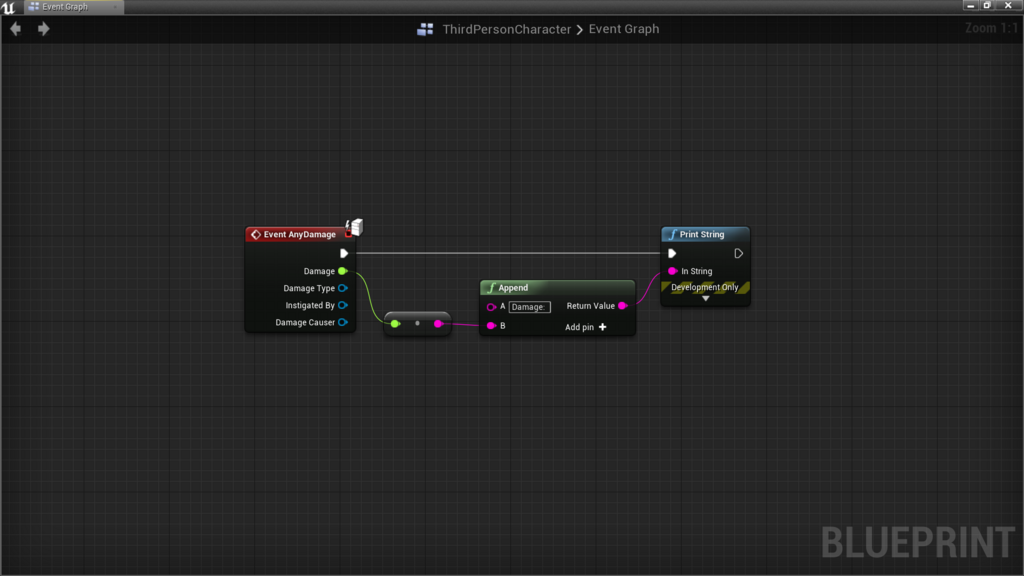The height and width of the screenshot is (576, 1024).
Task: Click the conversion node's green input pin
Action: (x=395, y=323)
